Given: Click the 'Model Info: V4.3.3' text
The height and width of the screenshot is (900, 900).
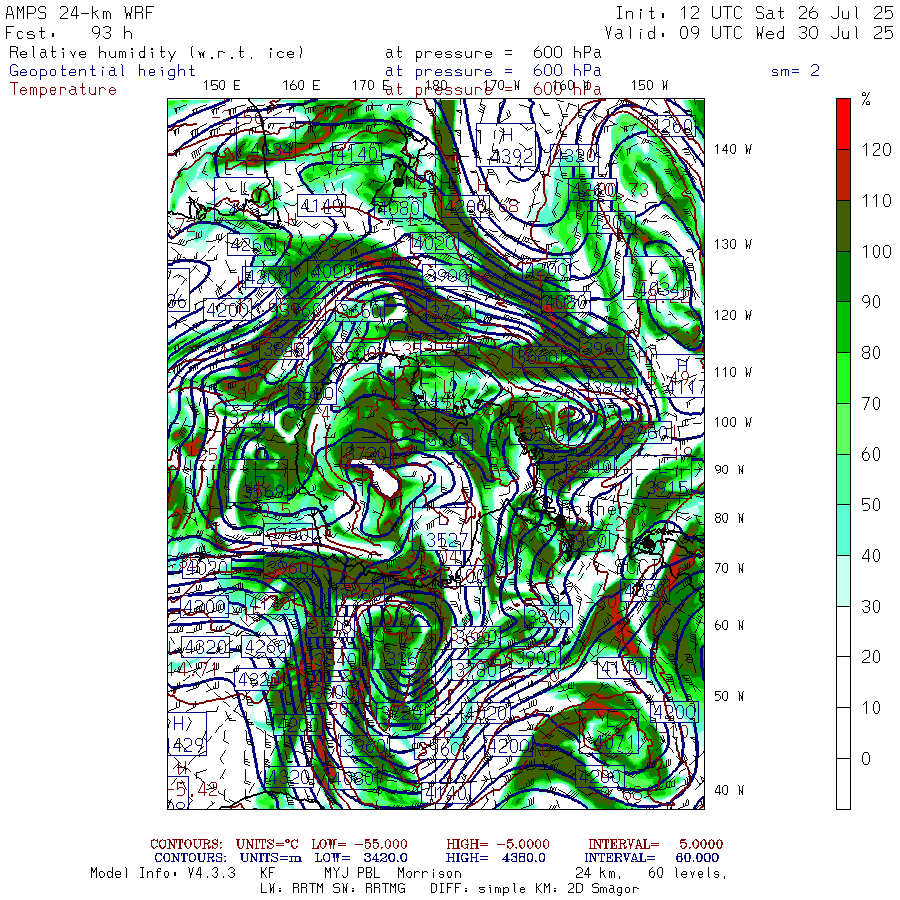Looking at the screenshot, I should click(x=163, y=873).
